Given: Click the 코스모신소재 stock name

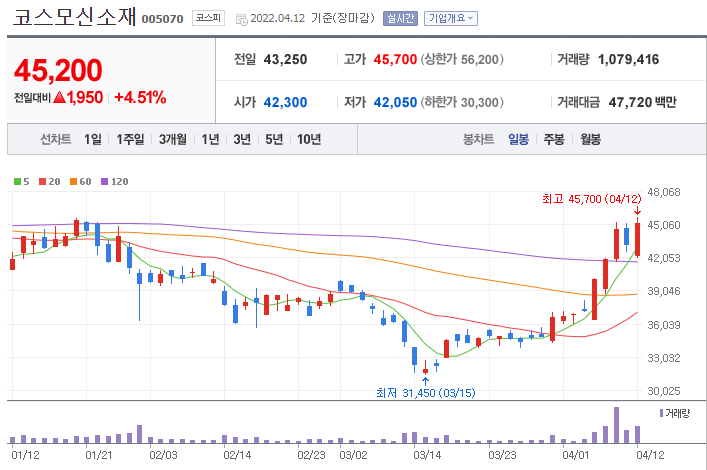Looking at the screenshot, I should 74,17.
